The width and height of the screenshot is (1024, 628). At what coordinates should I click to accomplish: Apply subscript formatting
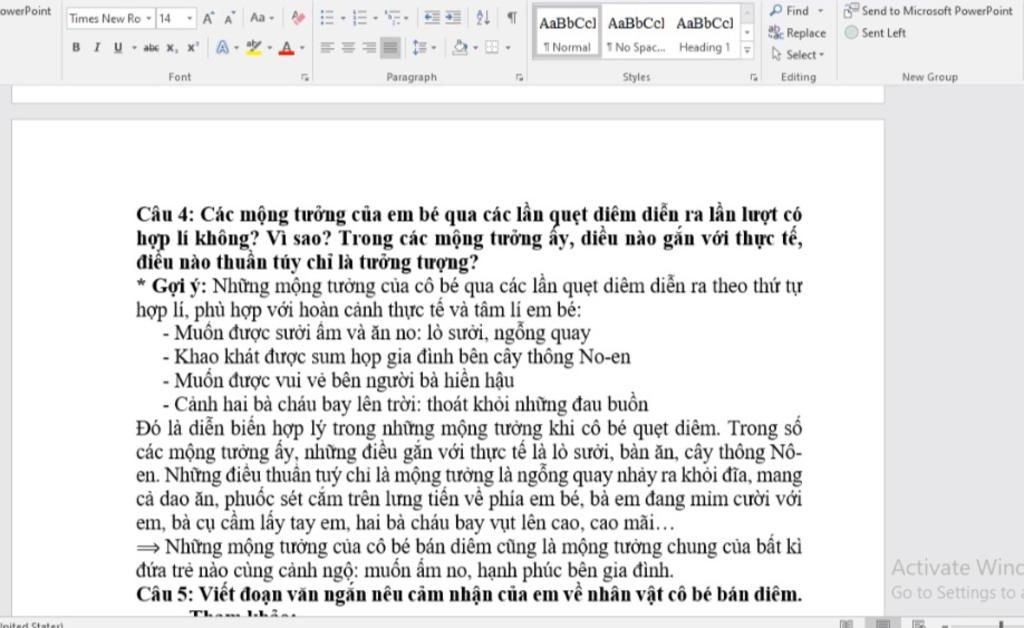(171, 48)
